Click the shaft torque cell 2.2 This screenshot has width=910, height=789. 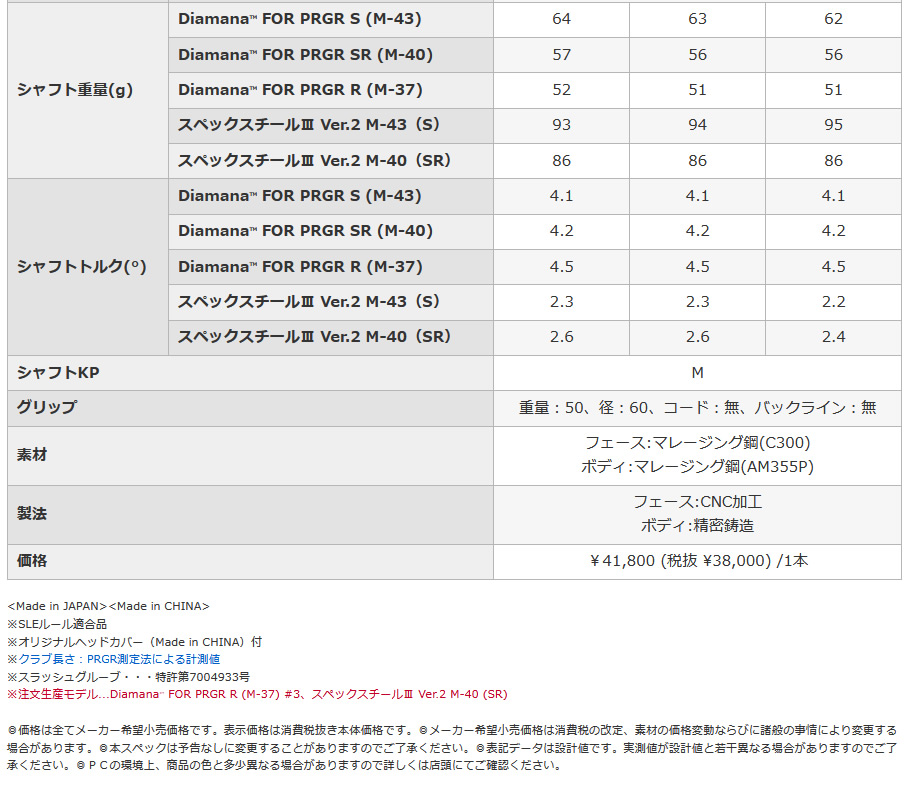coord(833,302)
